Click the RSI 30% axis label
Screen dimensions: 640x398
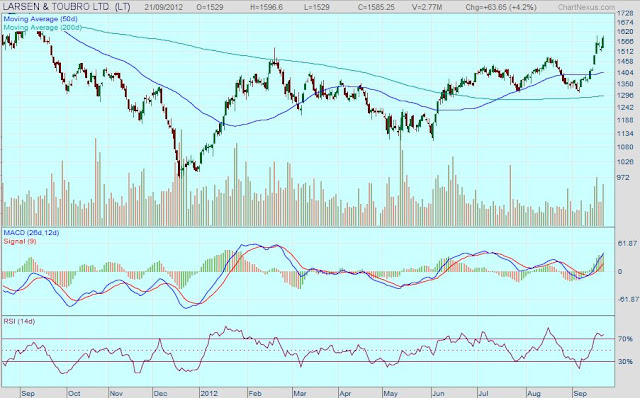(x=625, y=362)
